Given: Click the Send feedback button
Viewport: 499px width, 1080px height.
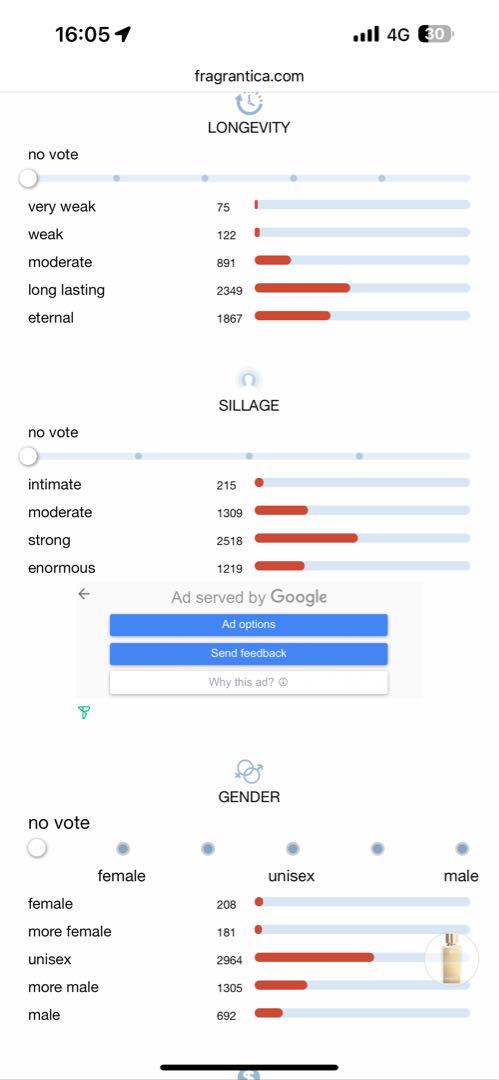Looking at the screenshot, I should 249,654.
